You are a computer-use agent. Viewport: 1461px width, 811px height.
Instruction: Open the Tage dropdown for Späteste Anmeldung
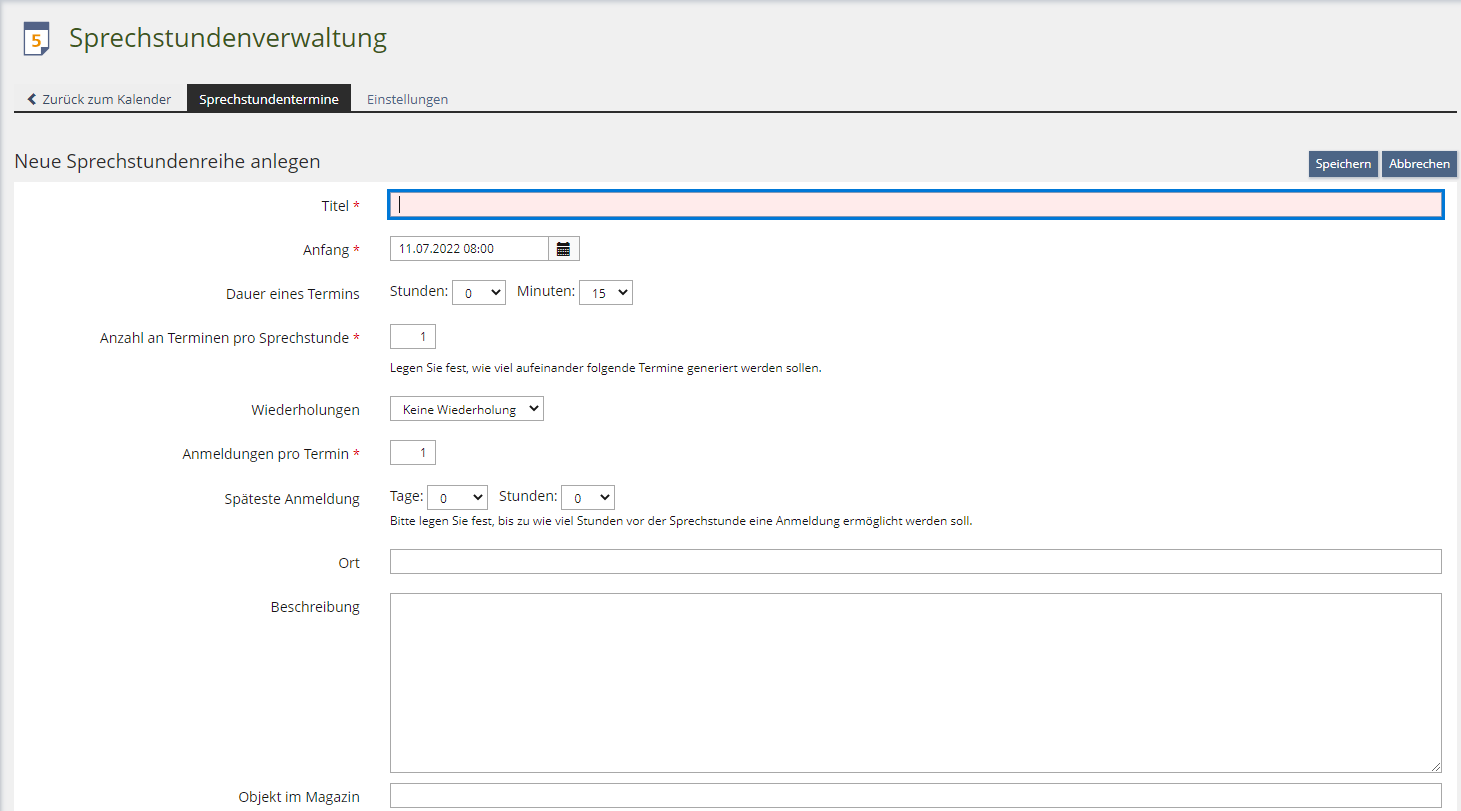tap(457, 498)
